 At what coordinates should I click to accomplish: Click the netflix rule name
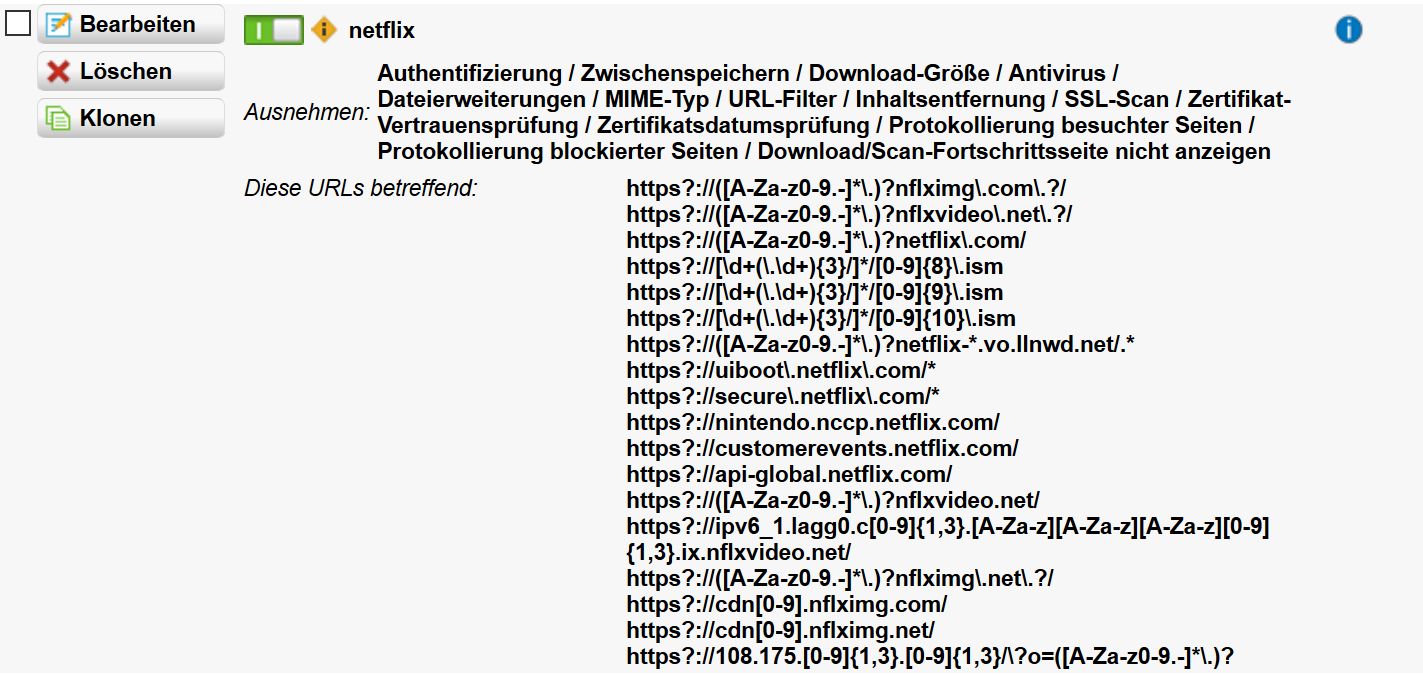(381, 31)
